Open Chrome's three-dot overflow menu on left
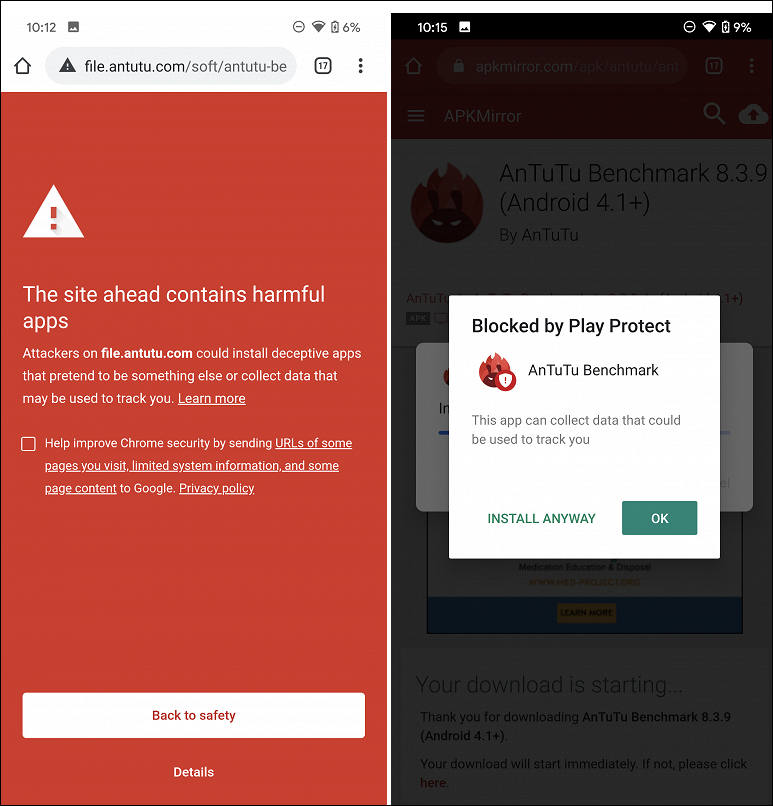The height and width of the screenshot is (806, 773). tap(360, 66)
